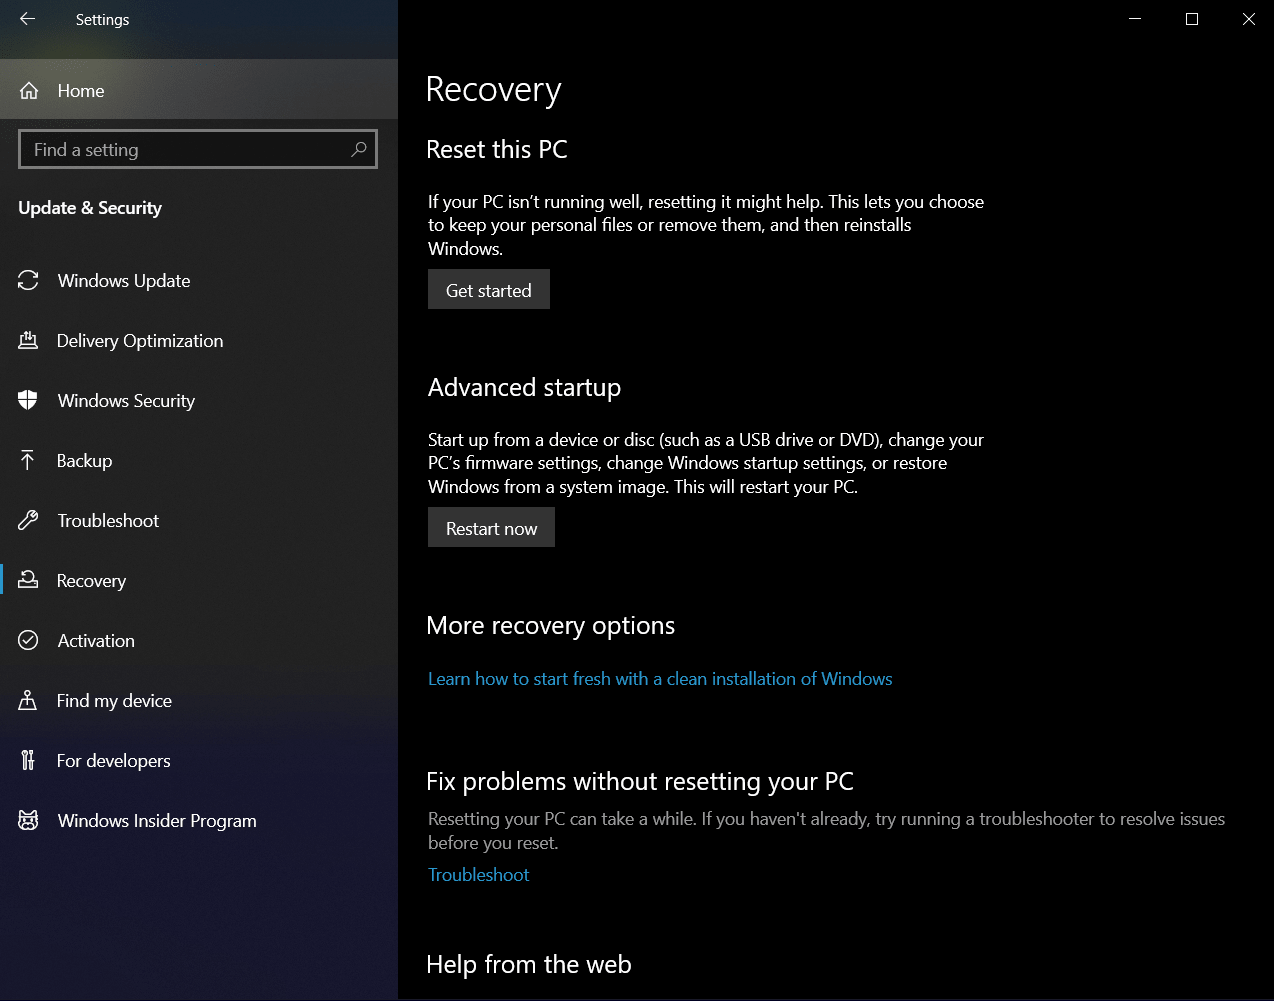Click the For developers tools icon
Image resolution: width=1274 pixels, height=1001 pixels.
(x=28, y=760)
